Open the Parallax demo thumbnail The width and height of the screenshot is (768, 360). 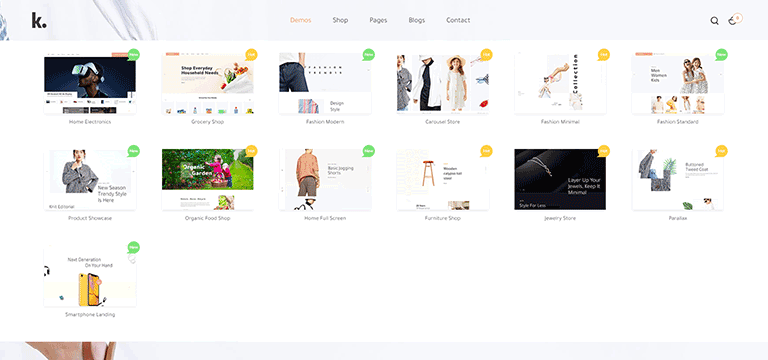(678, 180)
